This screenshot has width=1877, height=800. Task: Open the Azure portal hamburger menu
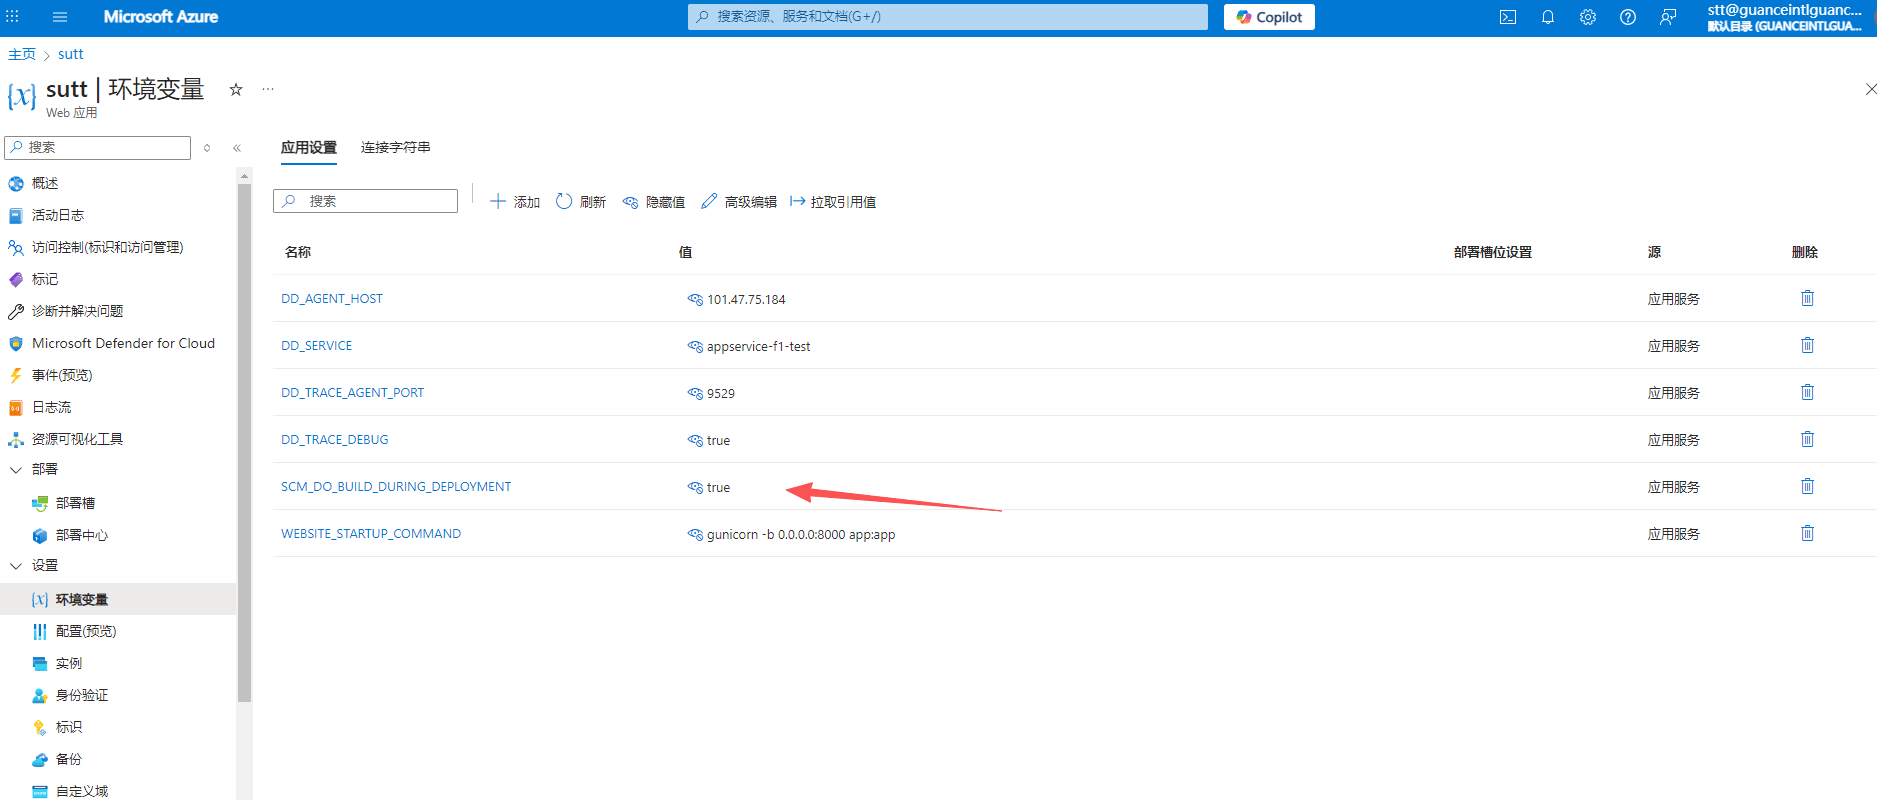pos(60,17)
